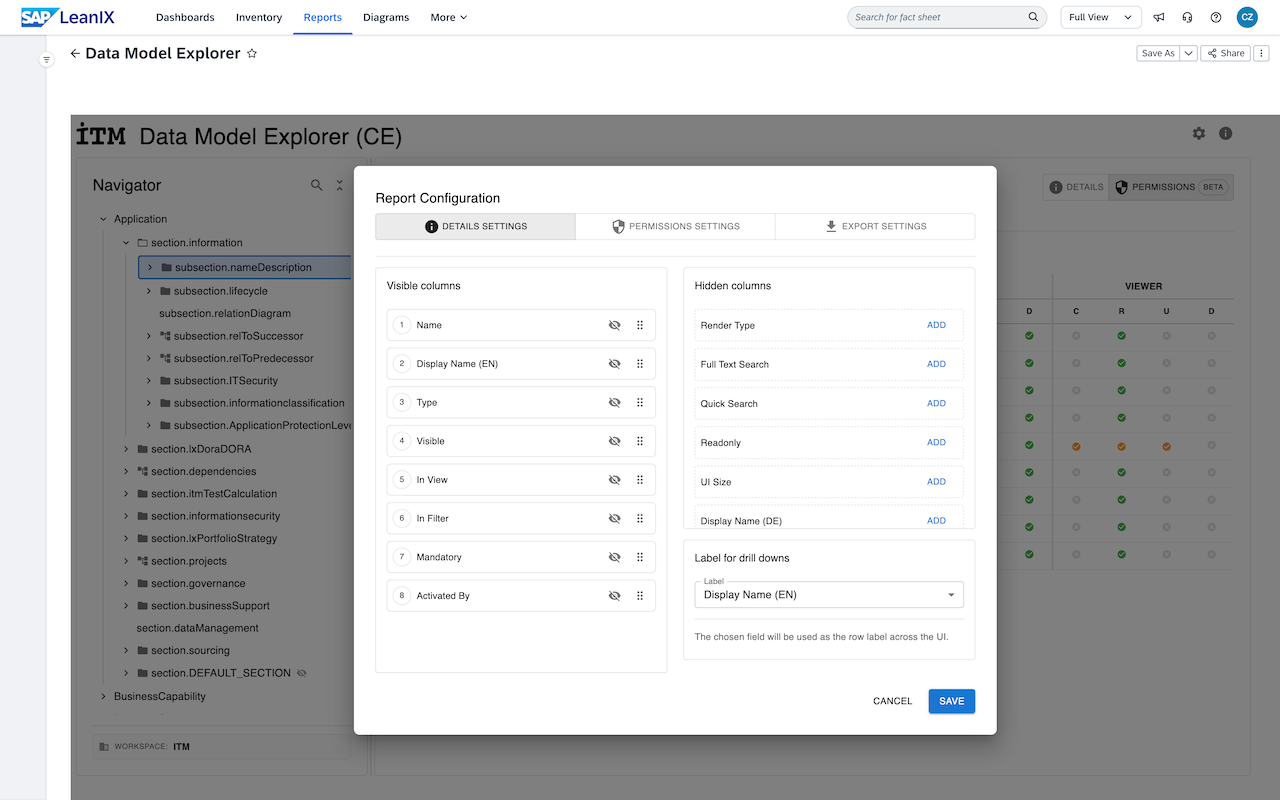Expand the subsection.lifecycle node

pos(149,291)
